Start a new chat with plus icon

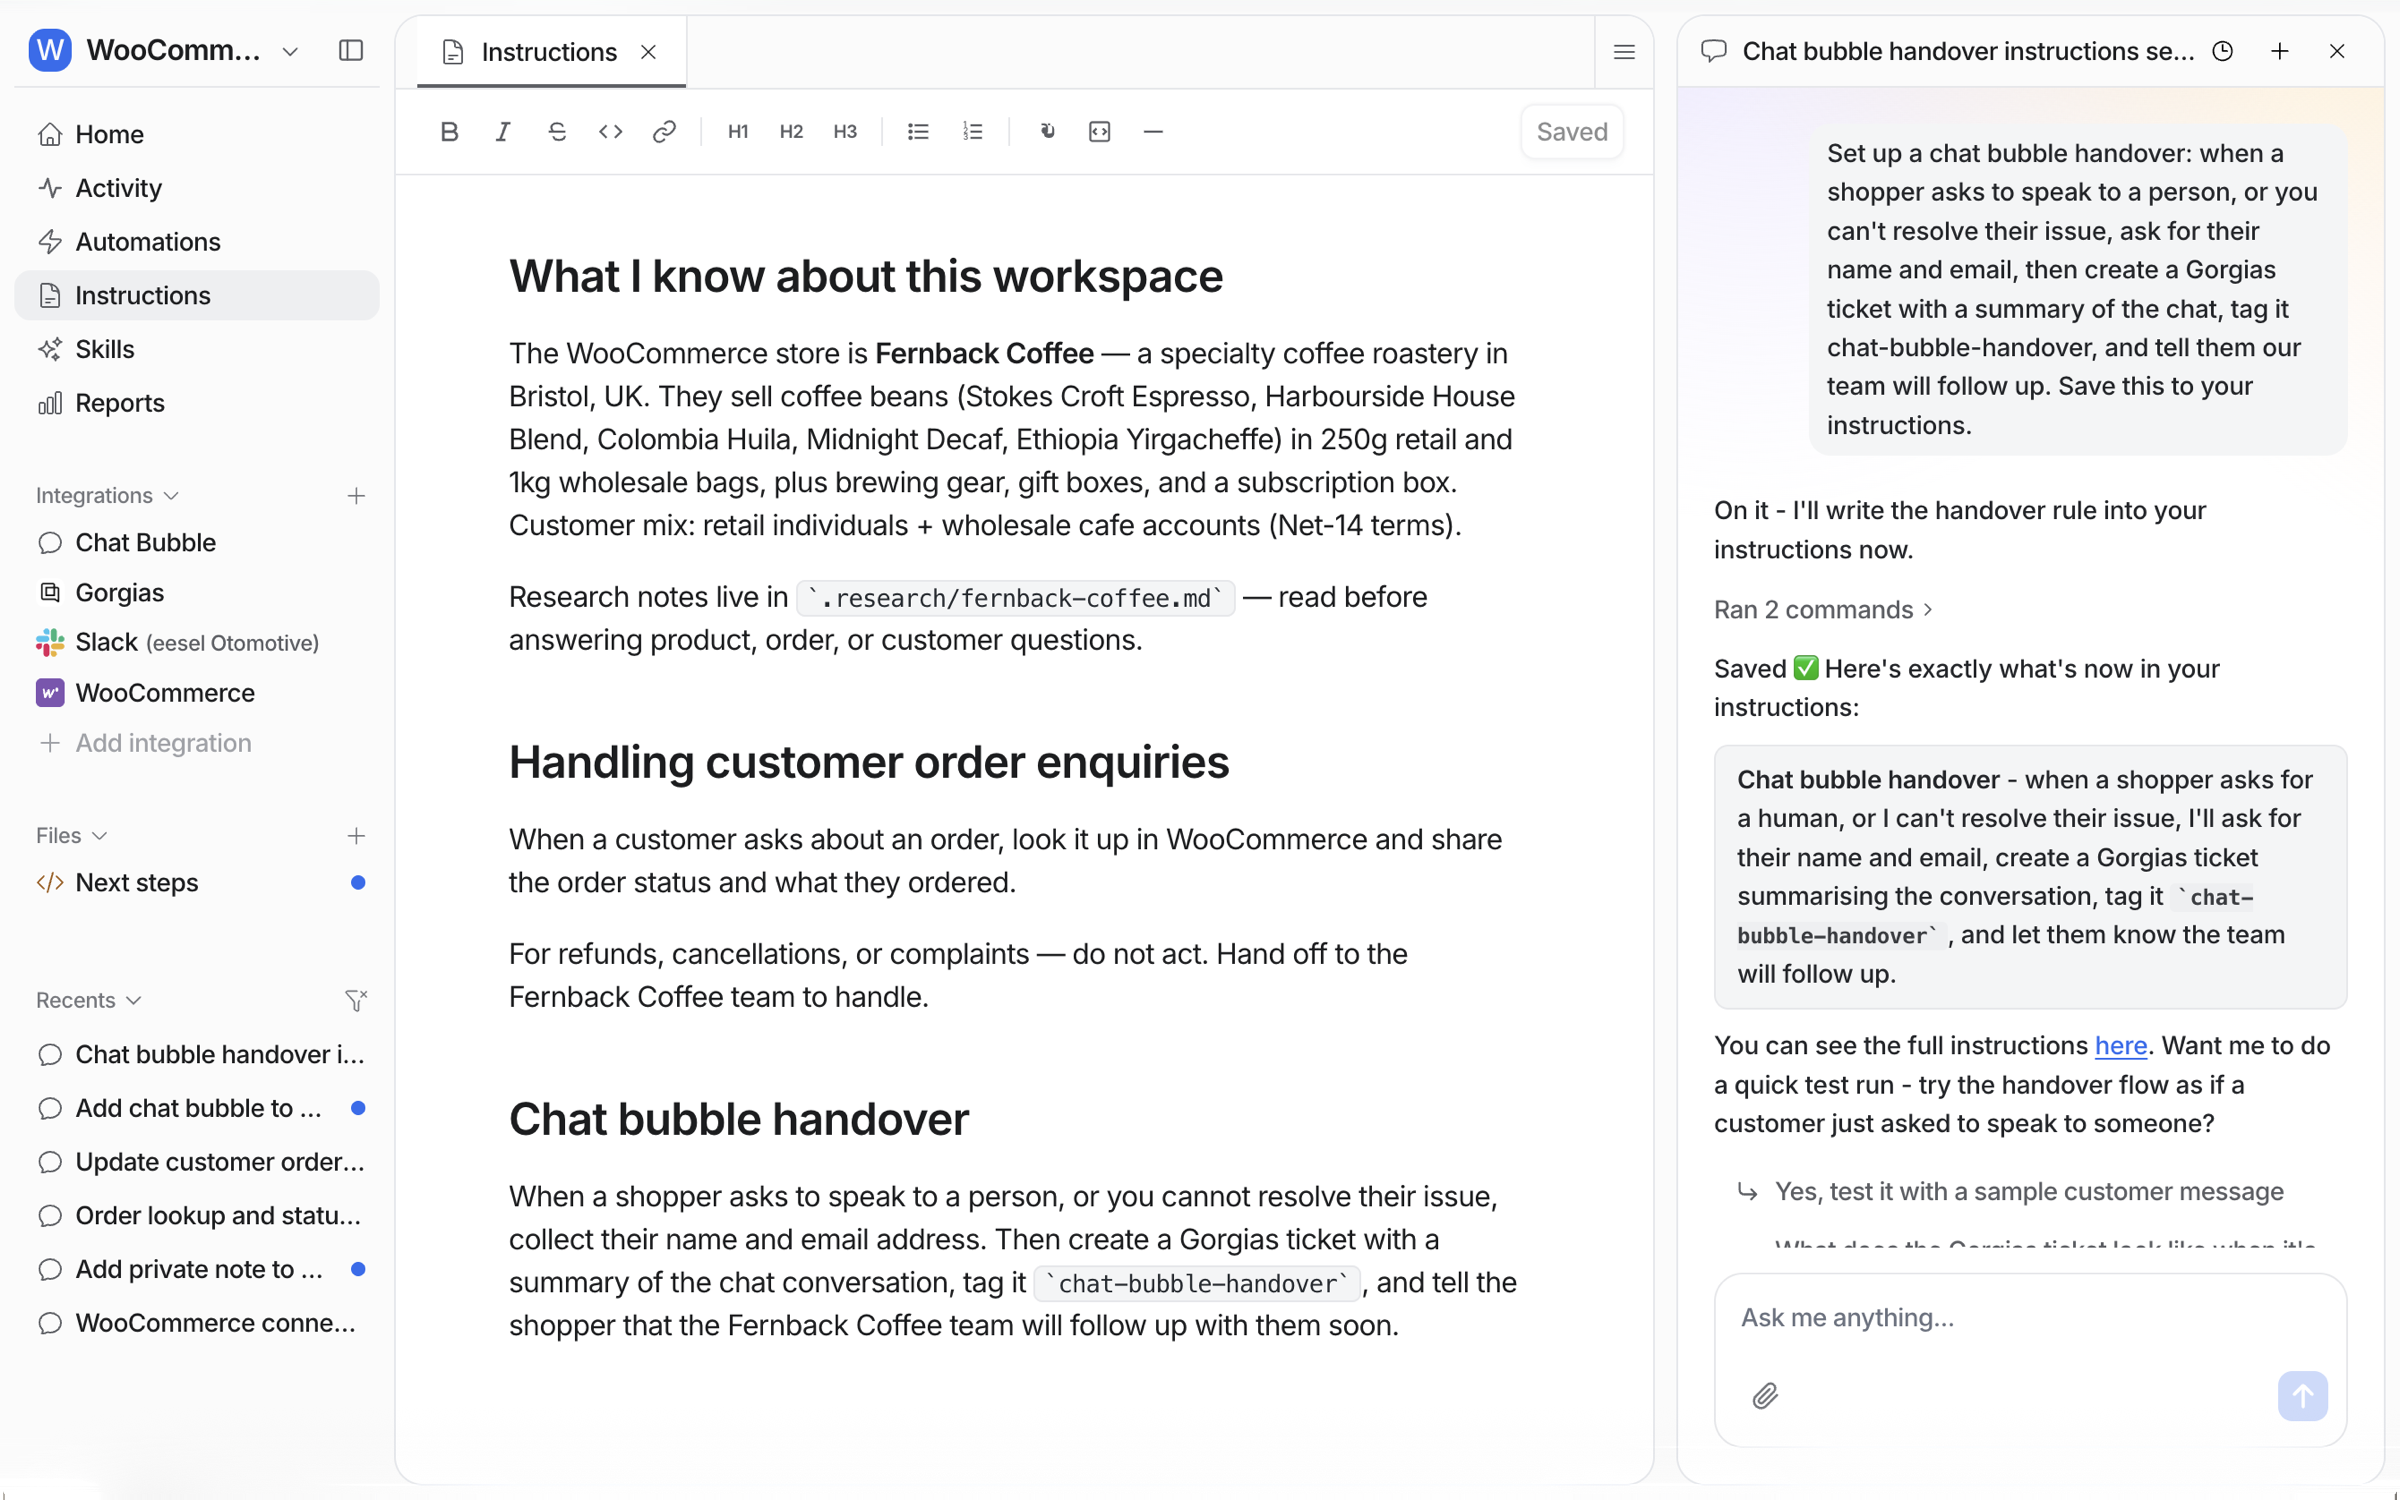pos(2280,51)
